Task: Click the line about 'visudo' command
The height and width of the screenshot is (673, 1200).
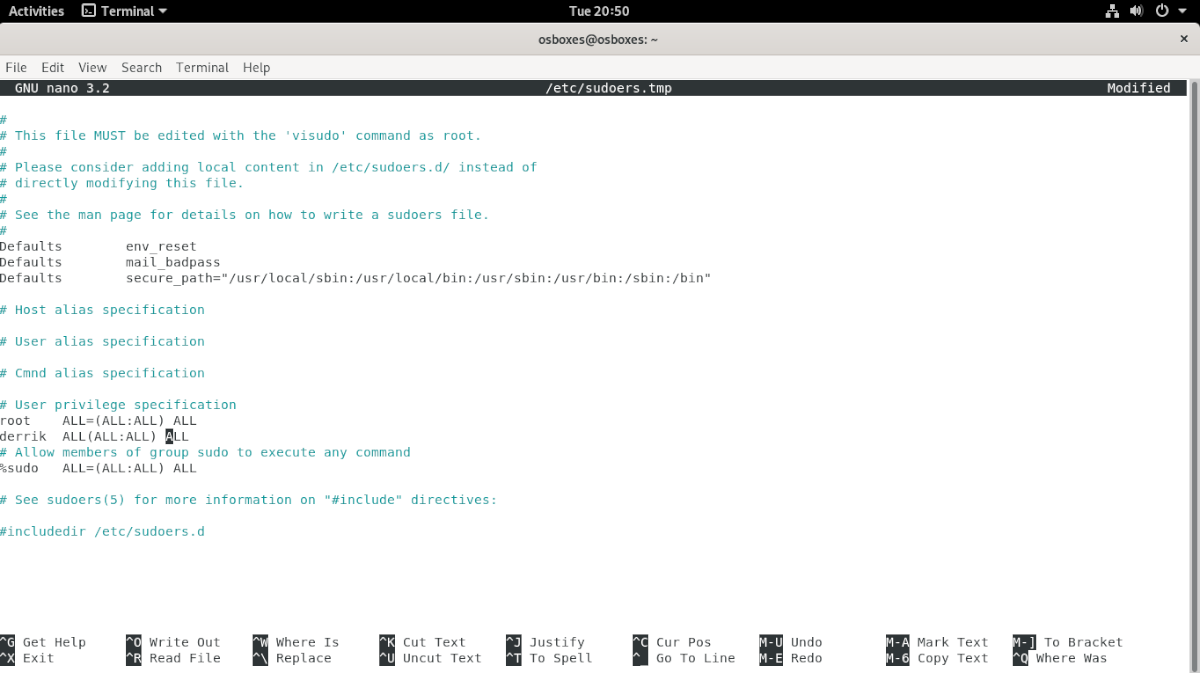Action: pyautogui.click(x=241, y=136)
